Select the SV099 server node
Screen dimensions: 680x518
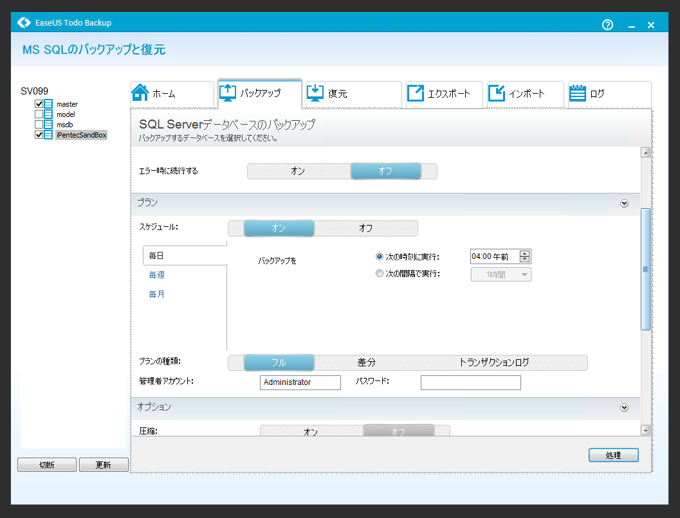pyautogui.click(x=34, y=91)
